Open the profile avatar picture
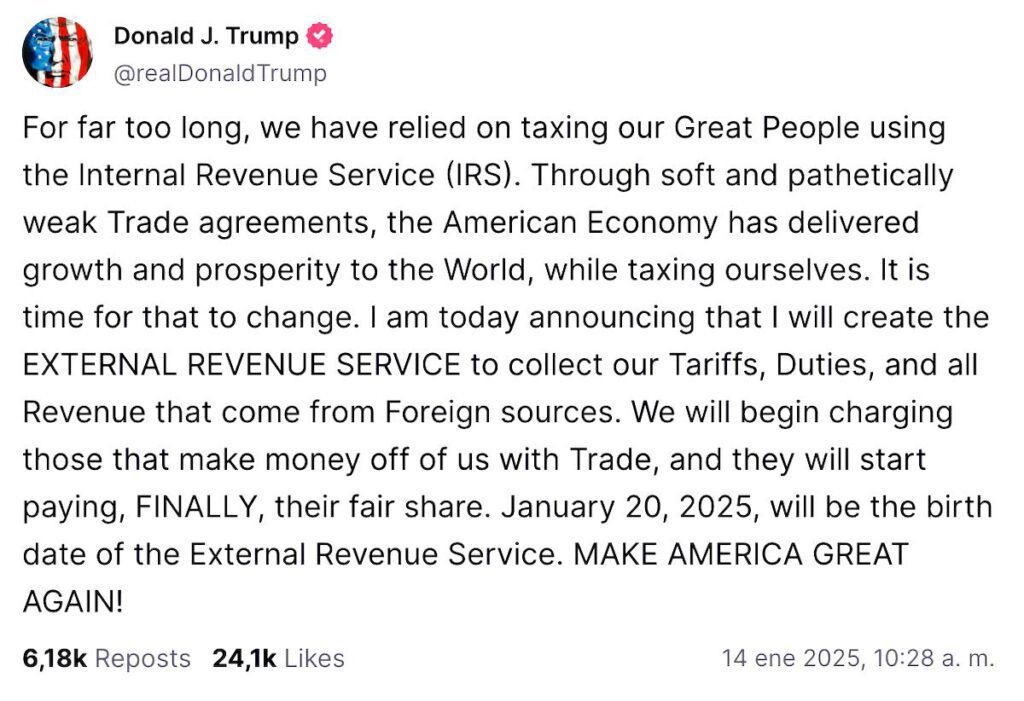Image resolution: width=1024 pixels, height=701 pixels. [x=58, y=52]
